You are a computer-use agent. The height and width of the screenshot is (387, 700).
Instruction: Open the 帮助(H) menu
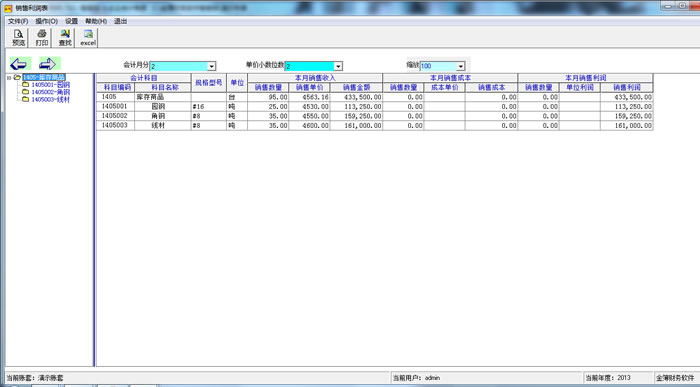point(96,21)
